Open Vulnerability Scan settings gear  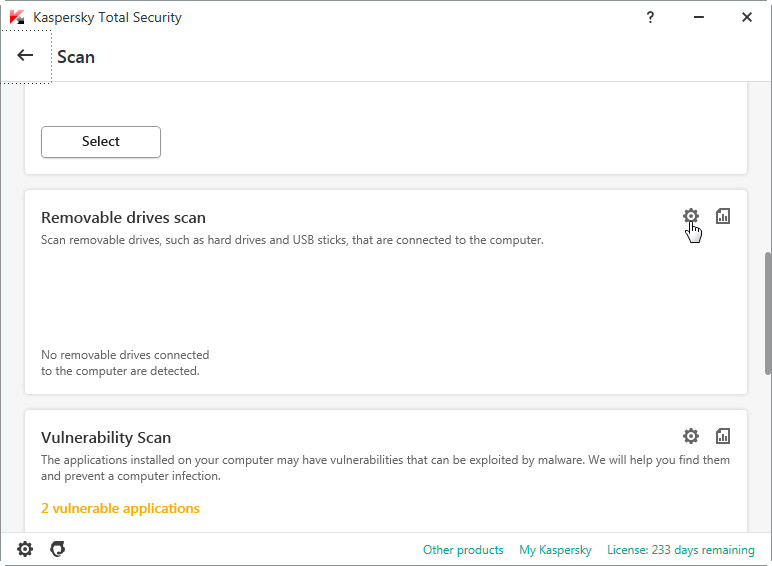(x=690, y=436)
